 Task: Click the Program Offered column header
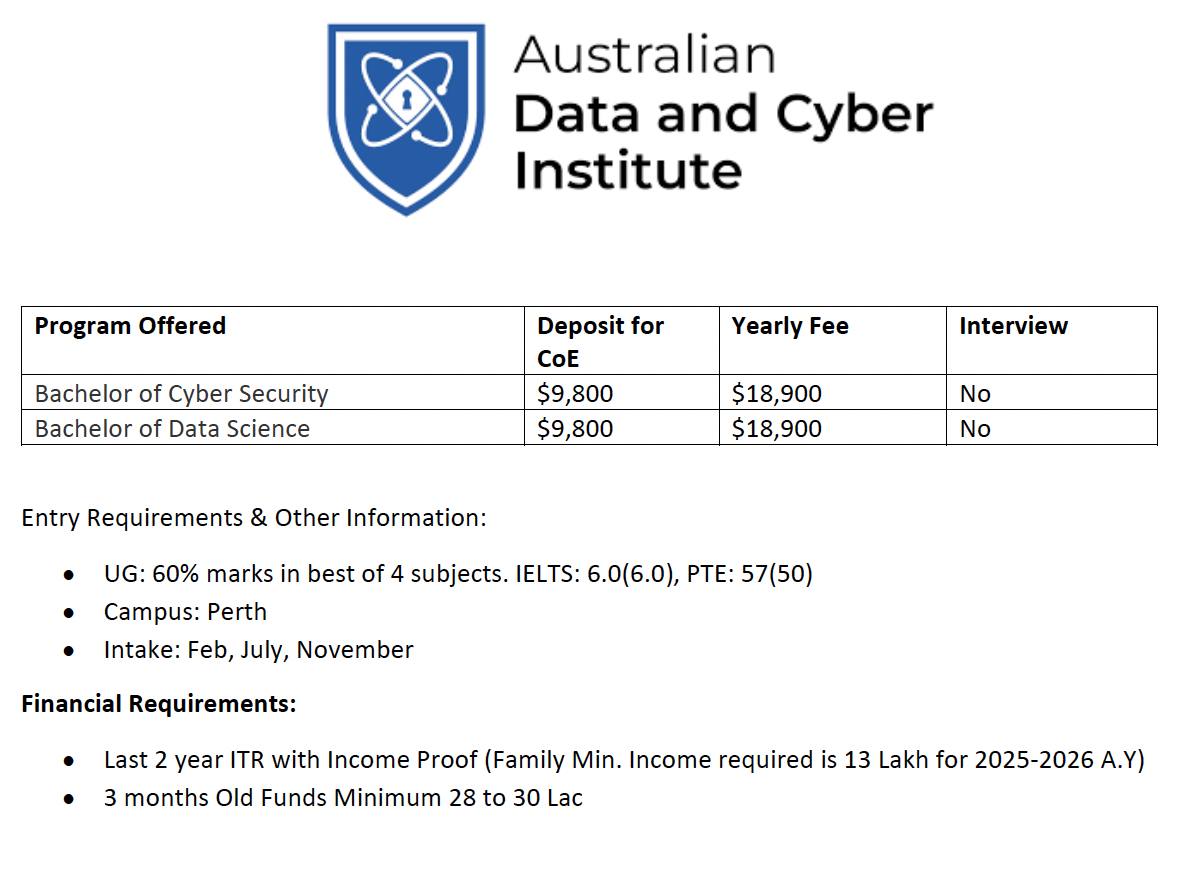pos(130,326)
